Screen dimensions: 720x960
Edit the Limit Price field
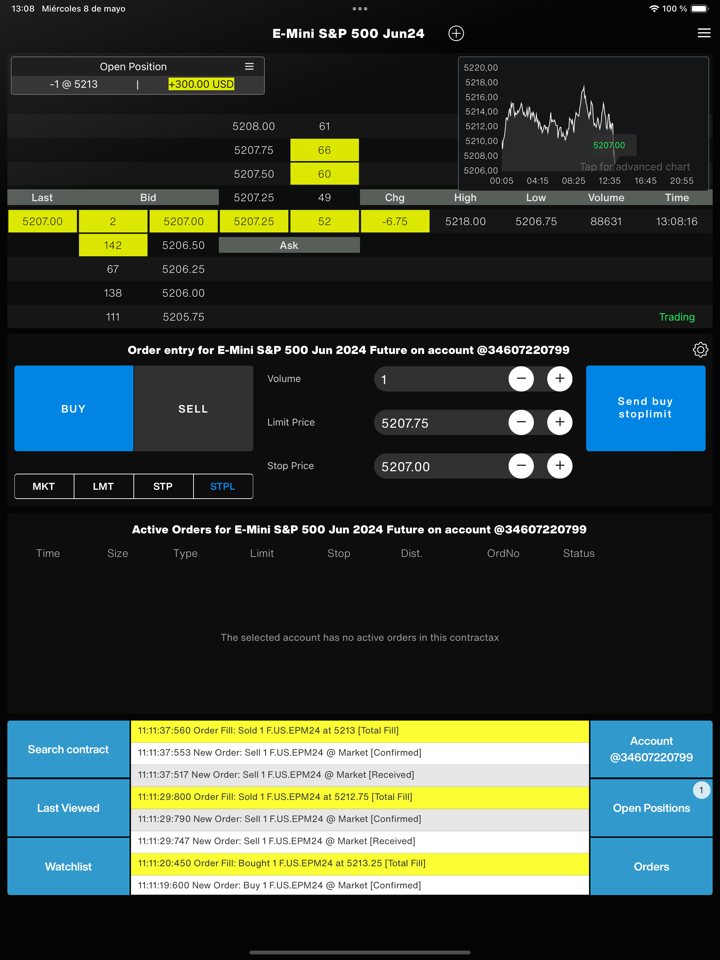pos(438,423)
